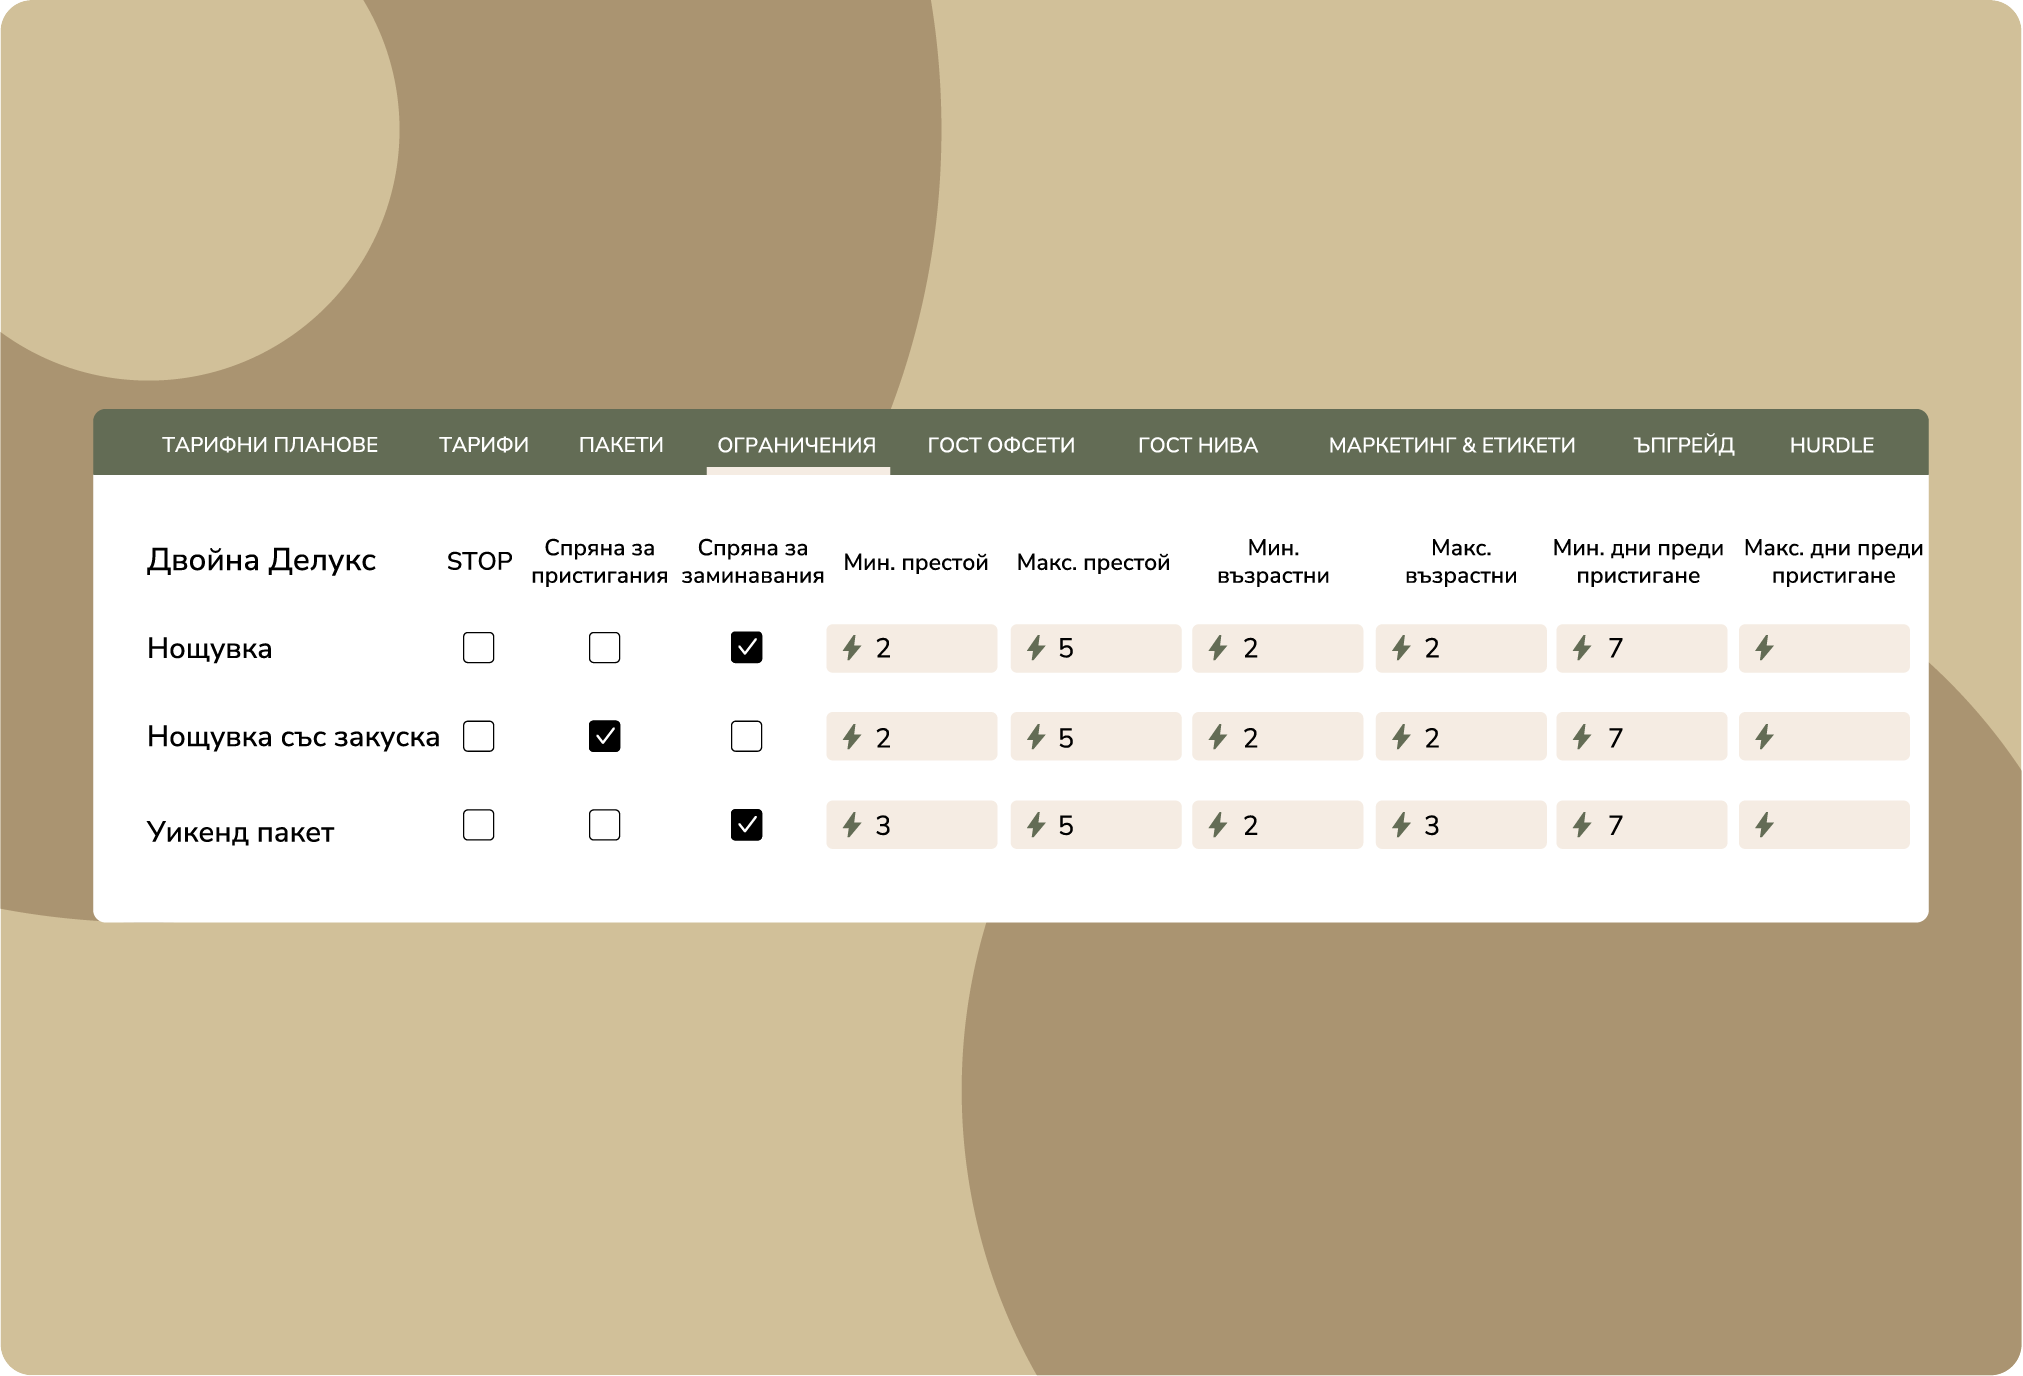Click lightning icon in Нощувка Мин. престой field
2023x1376 pixels.
click(x=852, y=648)
